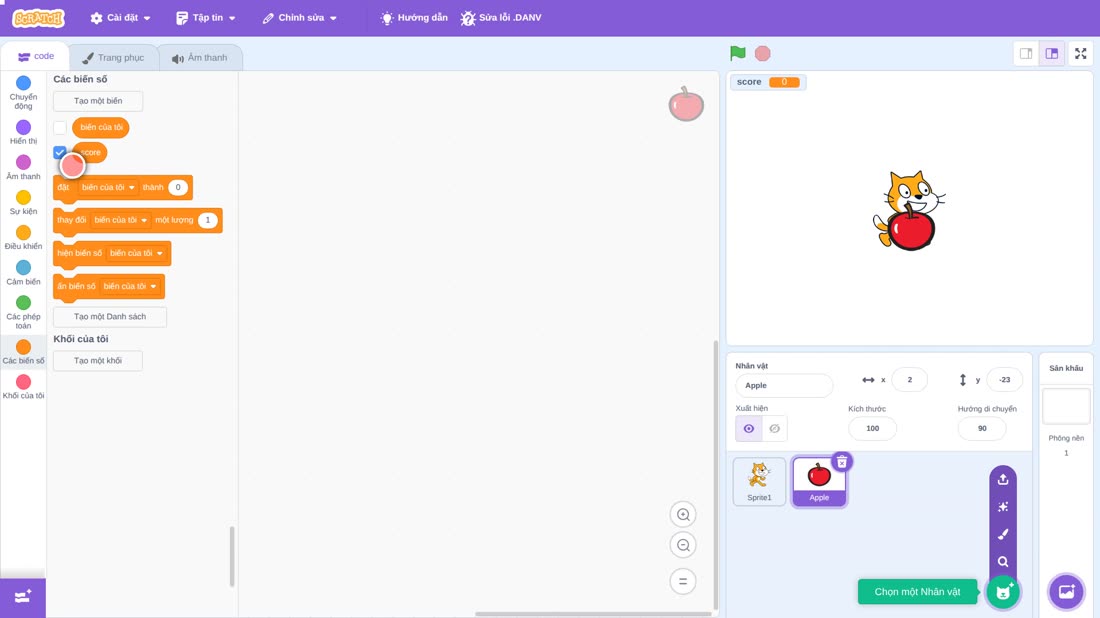Search the sprite library
The image size is (1100, 618).
[x=1003, y=562]
